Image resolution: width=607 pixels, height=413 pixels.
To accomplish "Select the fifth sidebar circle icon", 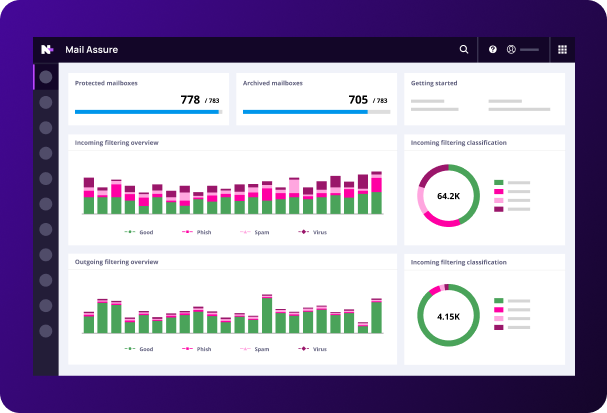I will click(46, 179).
